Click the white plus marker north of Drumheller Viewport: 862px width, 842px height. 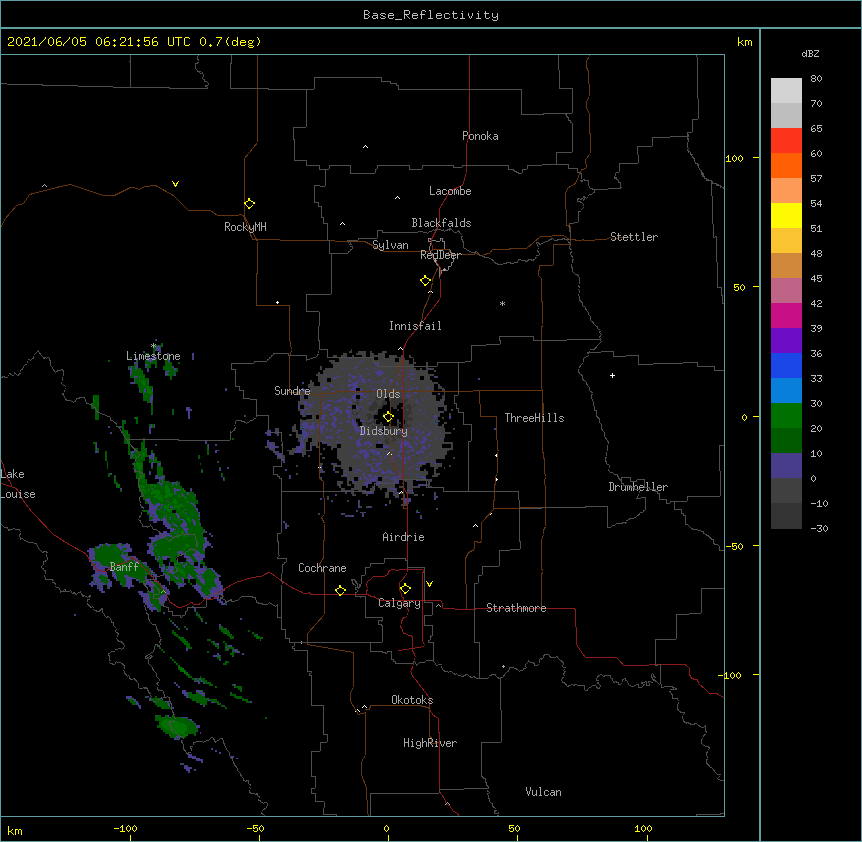tap(612, 375)
